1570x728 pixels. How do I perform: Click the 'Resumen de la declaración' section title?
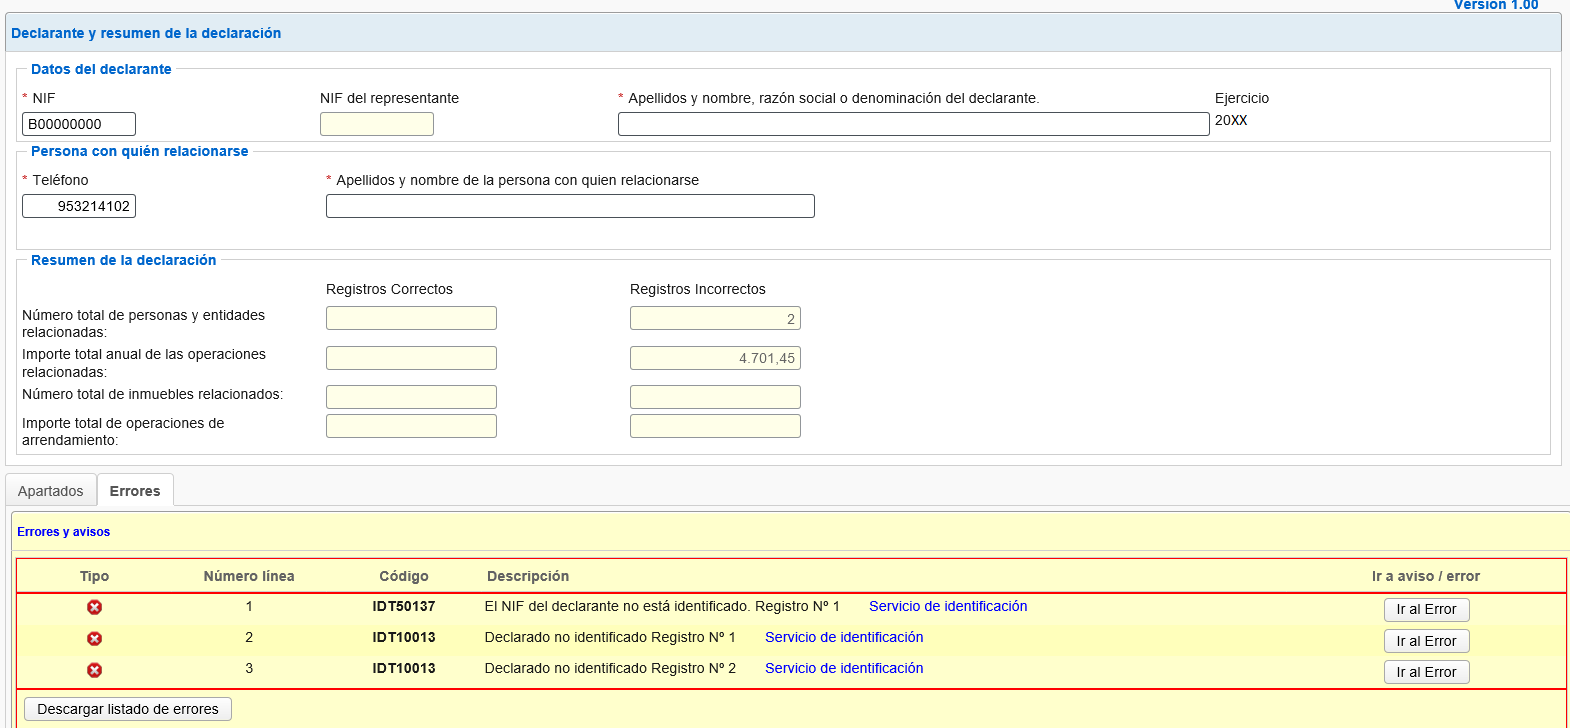pos(124,260)
